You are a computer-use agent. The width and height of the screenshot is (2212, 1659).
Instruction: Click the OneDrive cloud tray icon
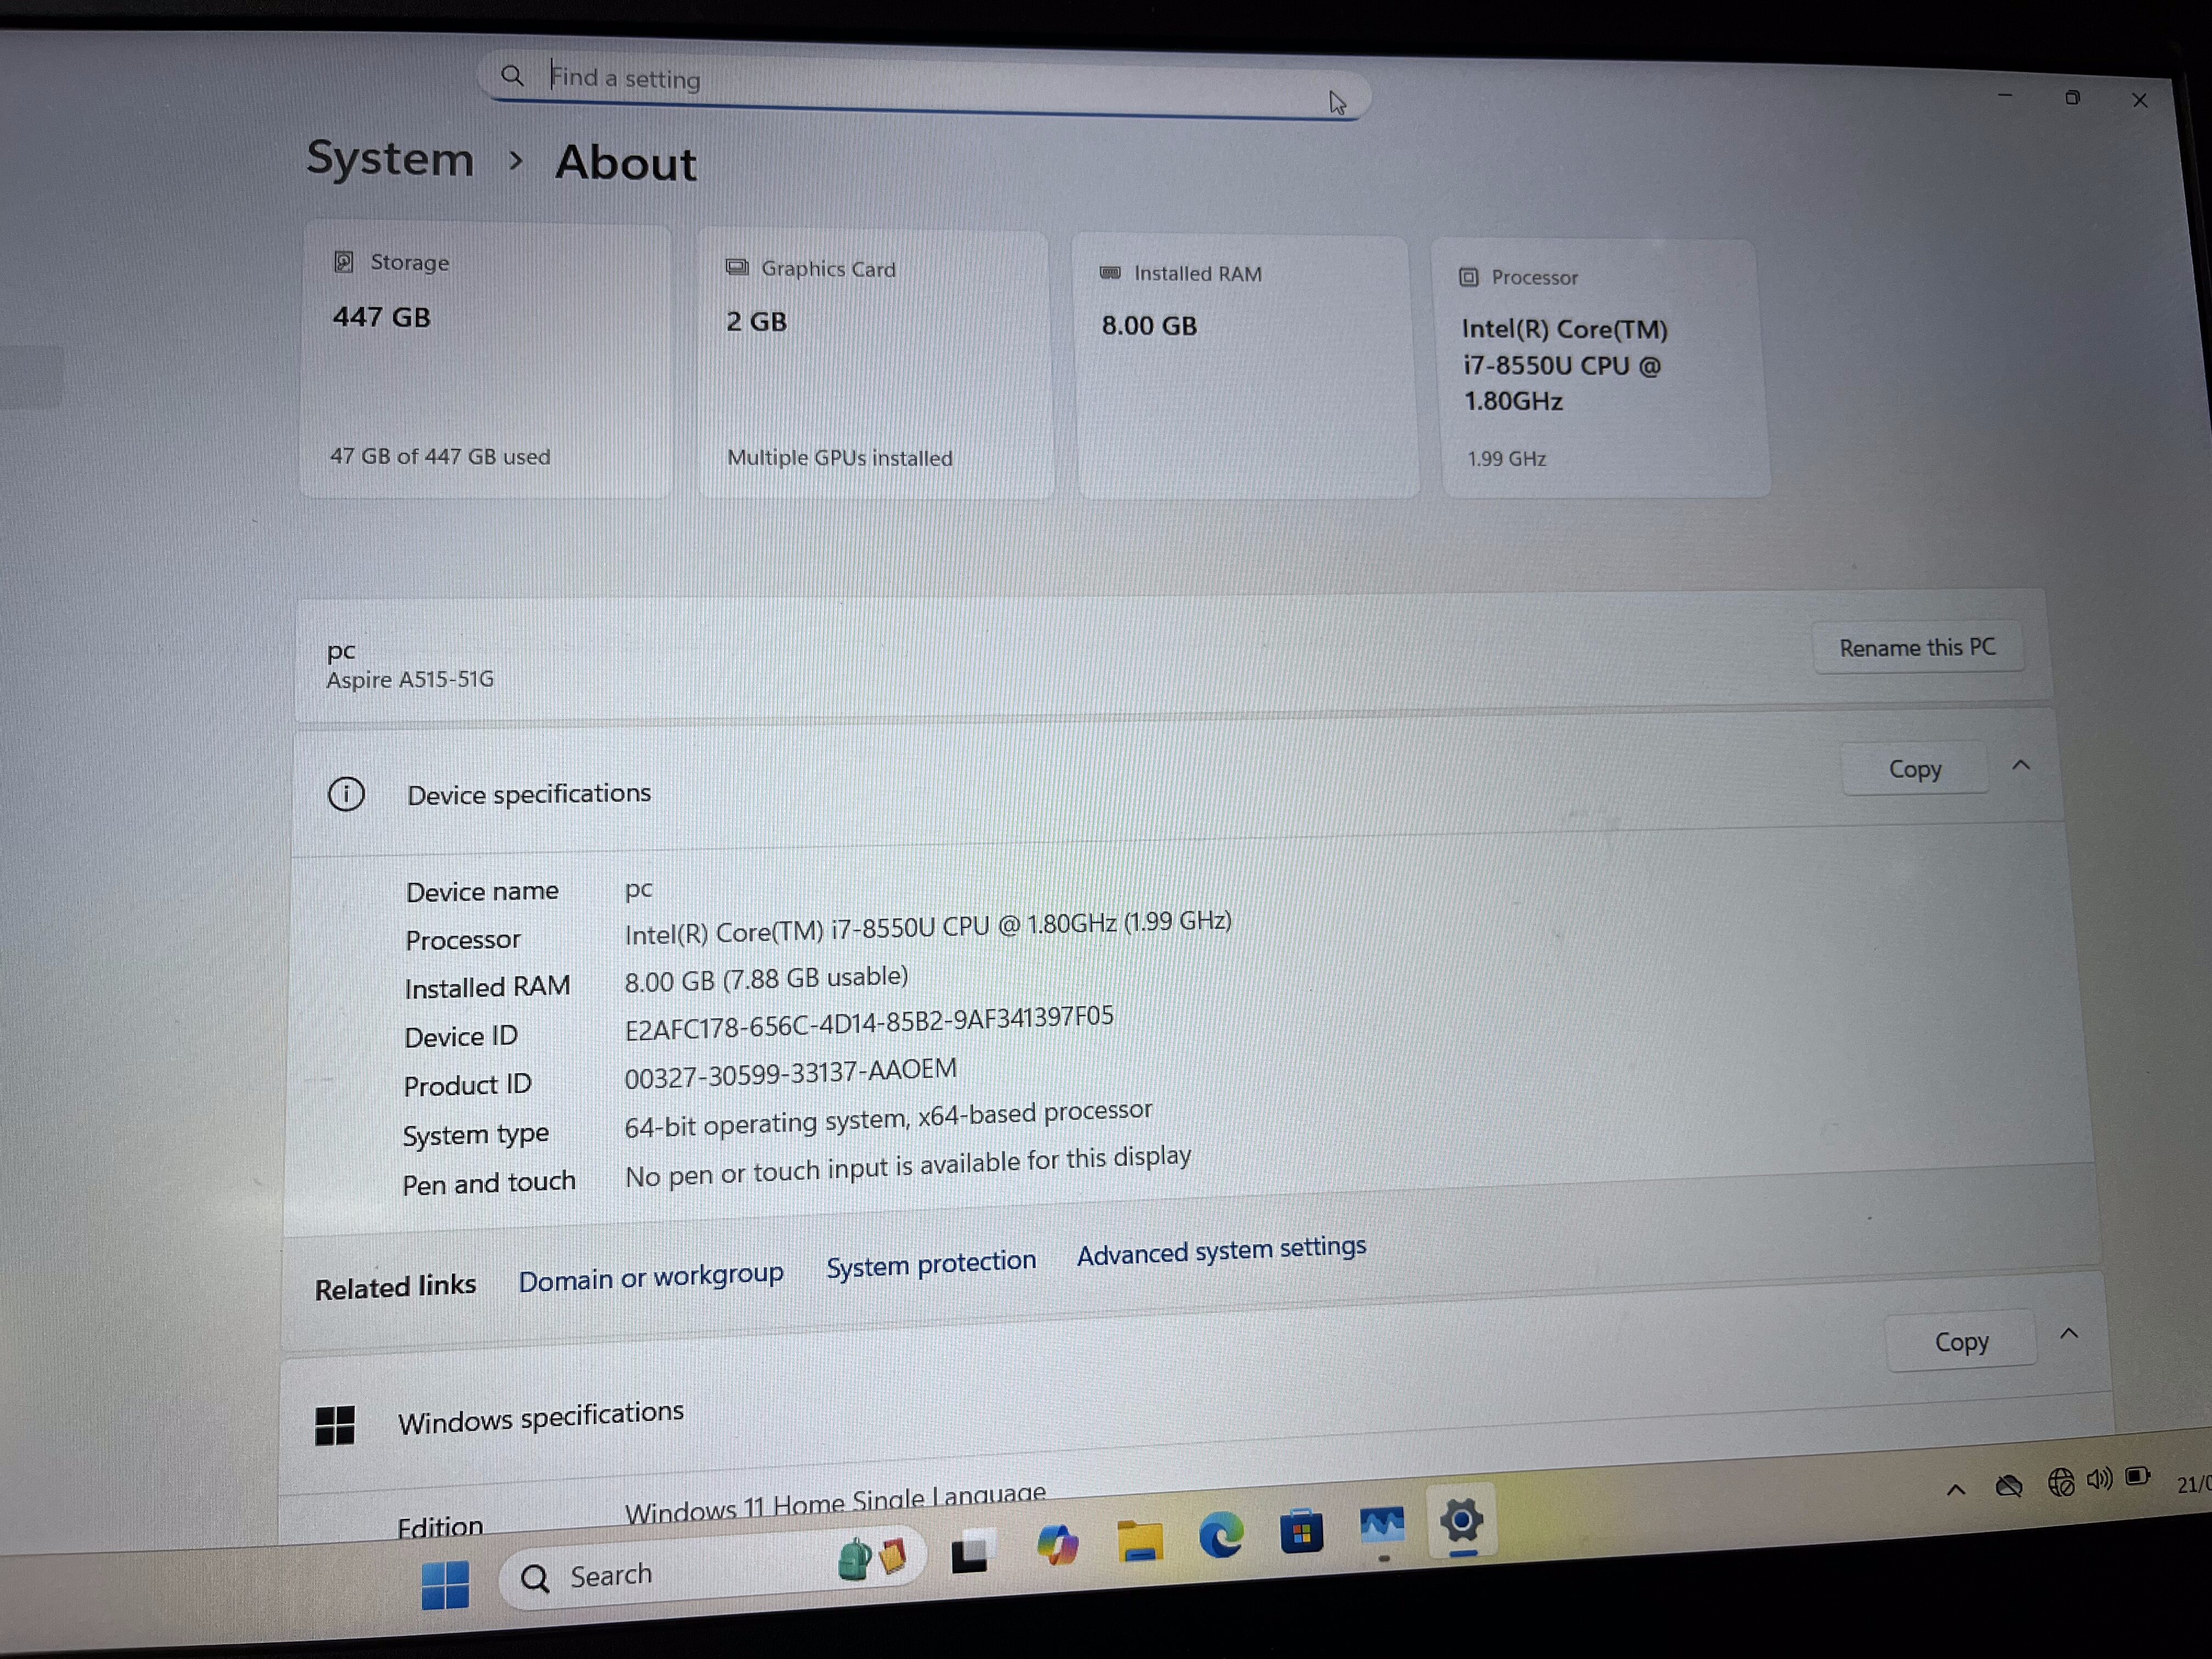click(2008, 1485)
